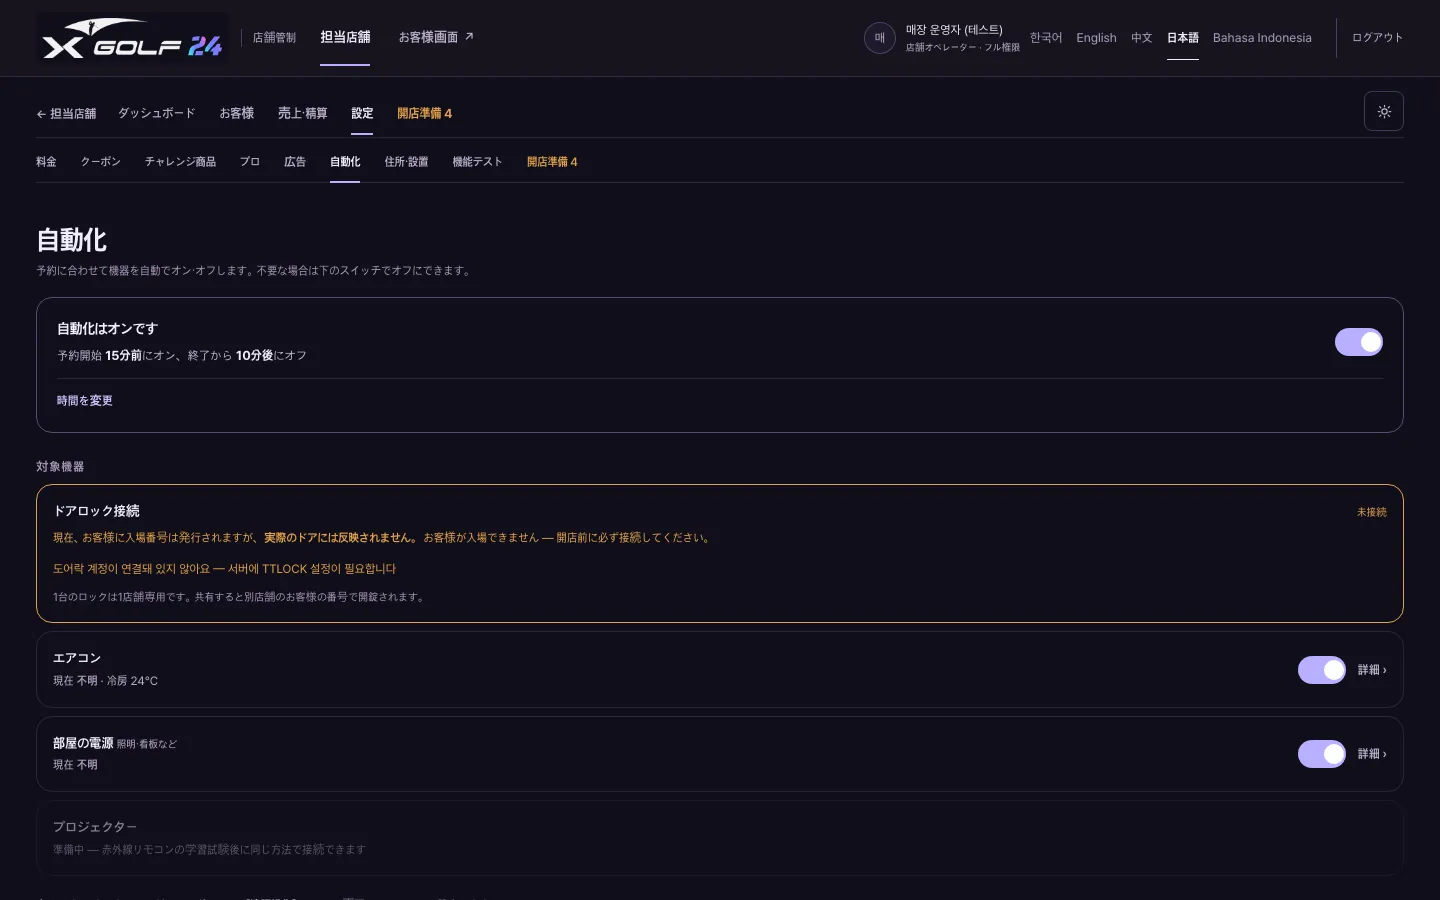Open the ダッシュボード tab
The width and height of the screenshot is (1440, 900).
click(x=157, y=114)
